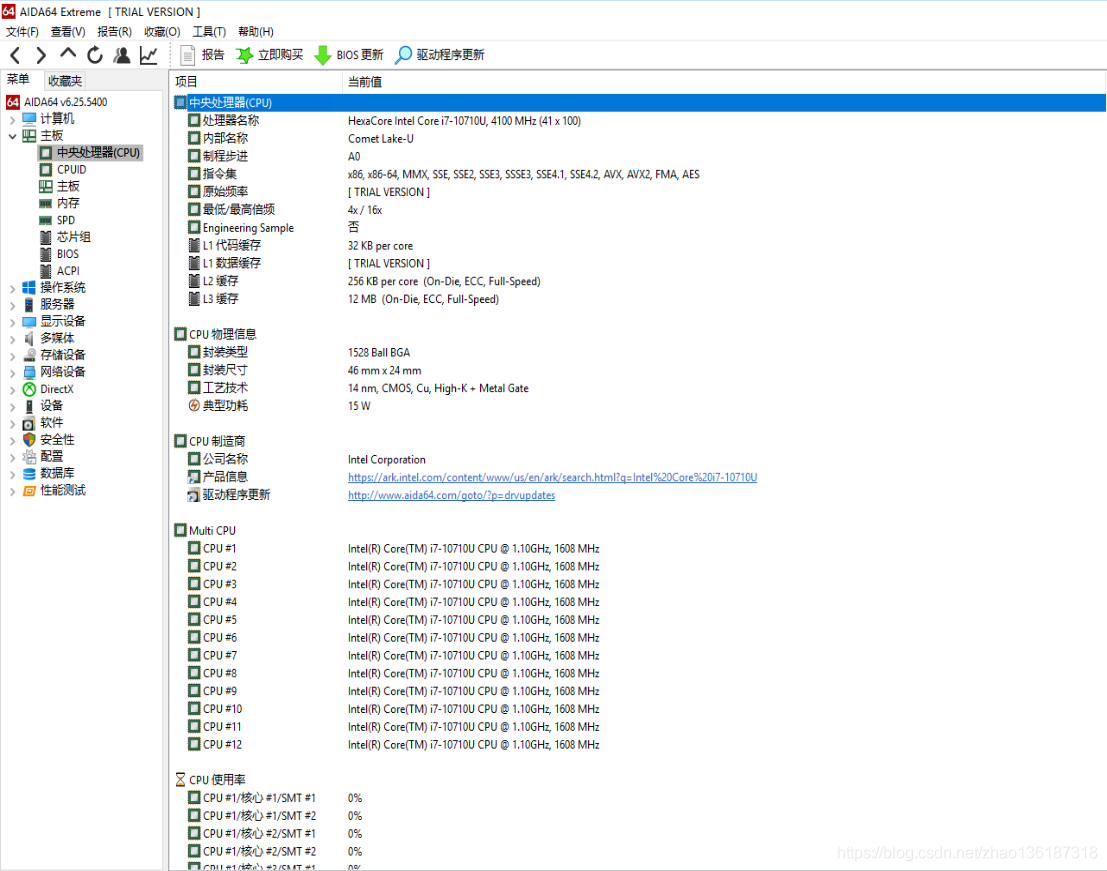Expand the 软件 tree node
Screen dimensions: 1107x871
(12, 424)
